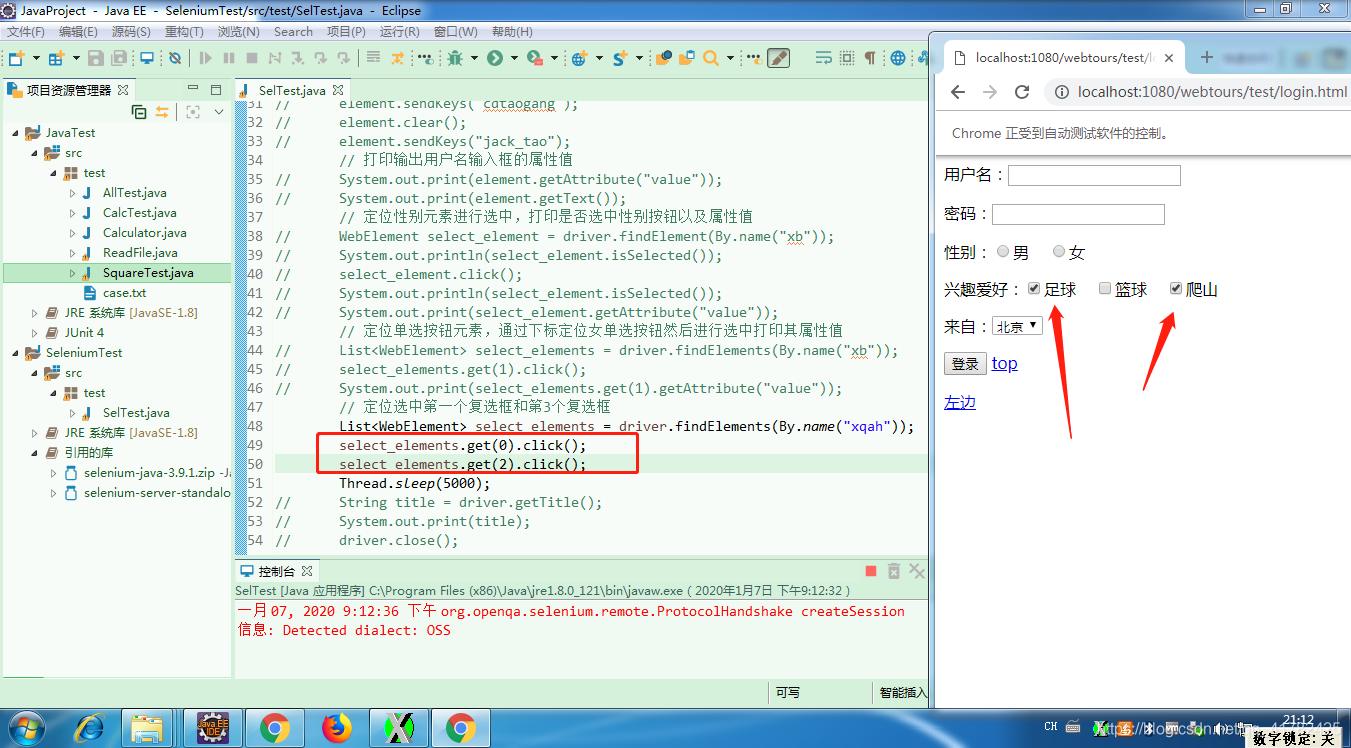Click Link with Editor icon in project explorer
The image size is (1351, 748).
pyautogui.click(x=162, y=112)
